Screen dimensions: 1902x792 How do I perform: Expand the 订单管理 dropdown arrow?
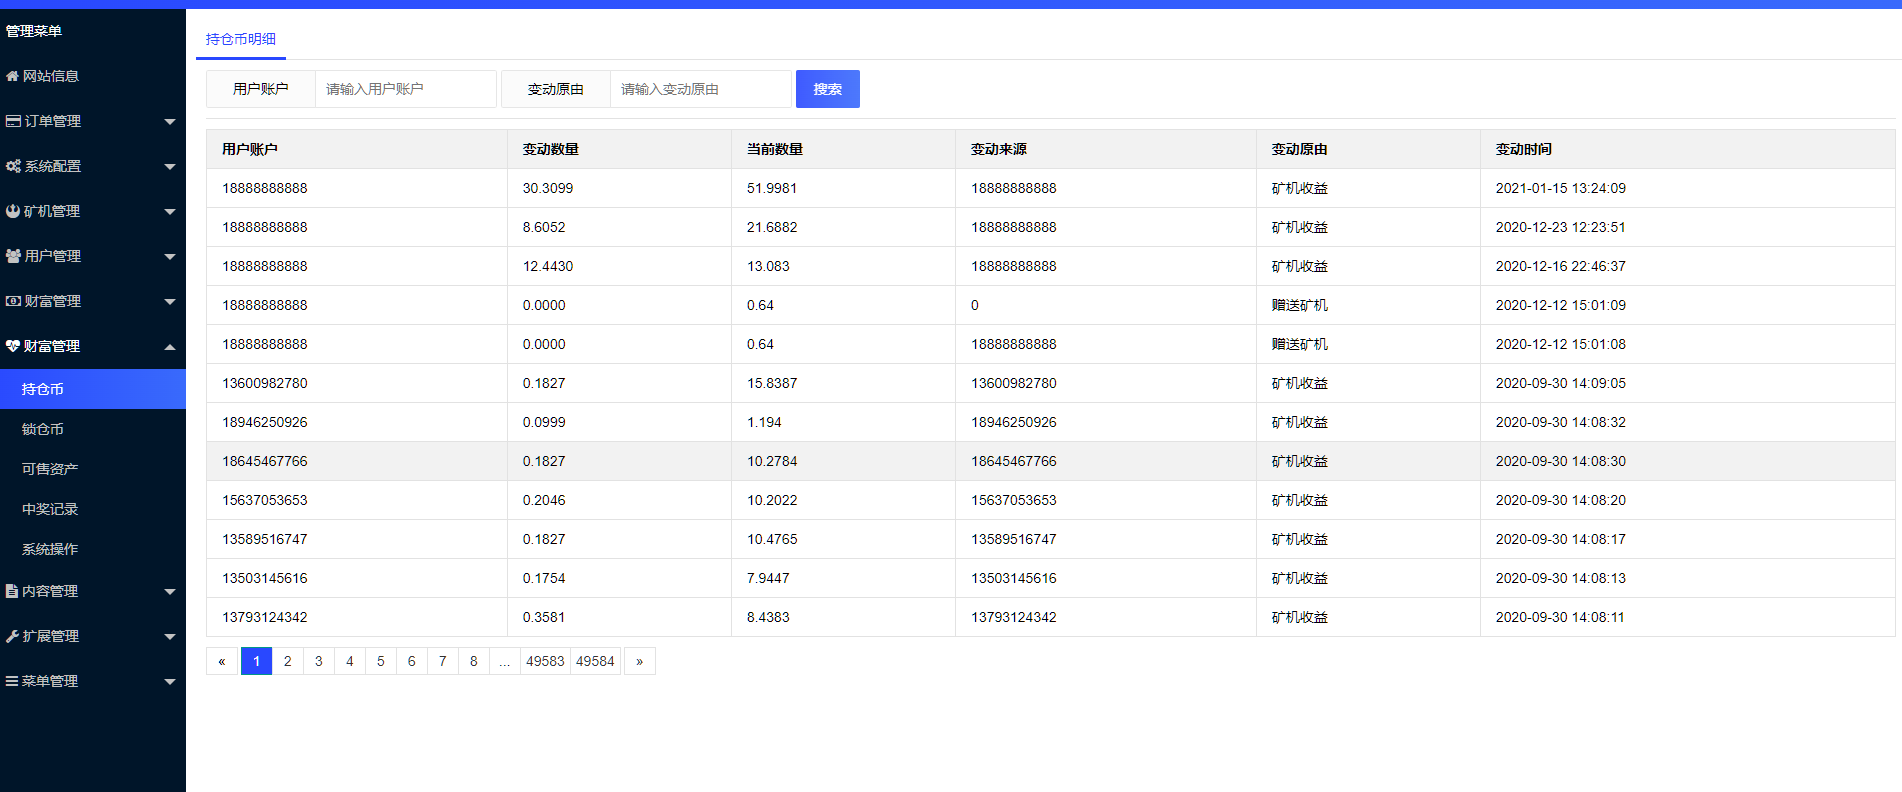169,122
